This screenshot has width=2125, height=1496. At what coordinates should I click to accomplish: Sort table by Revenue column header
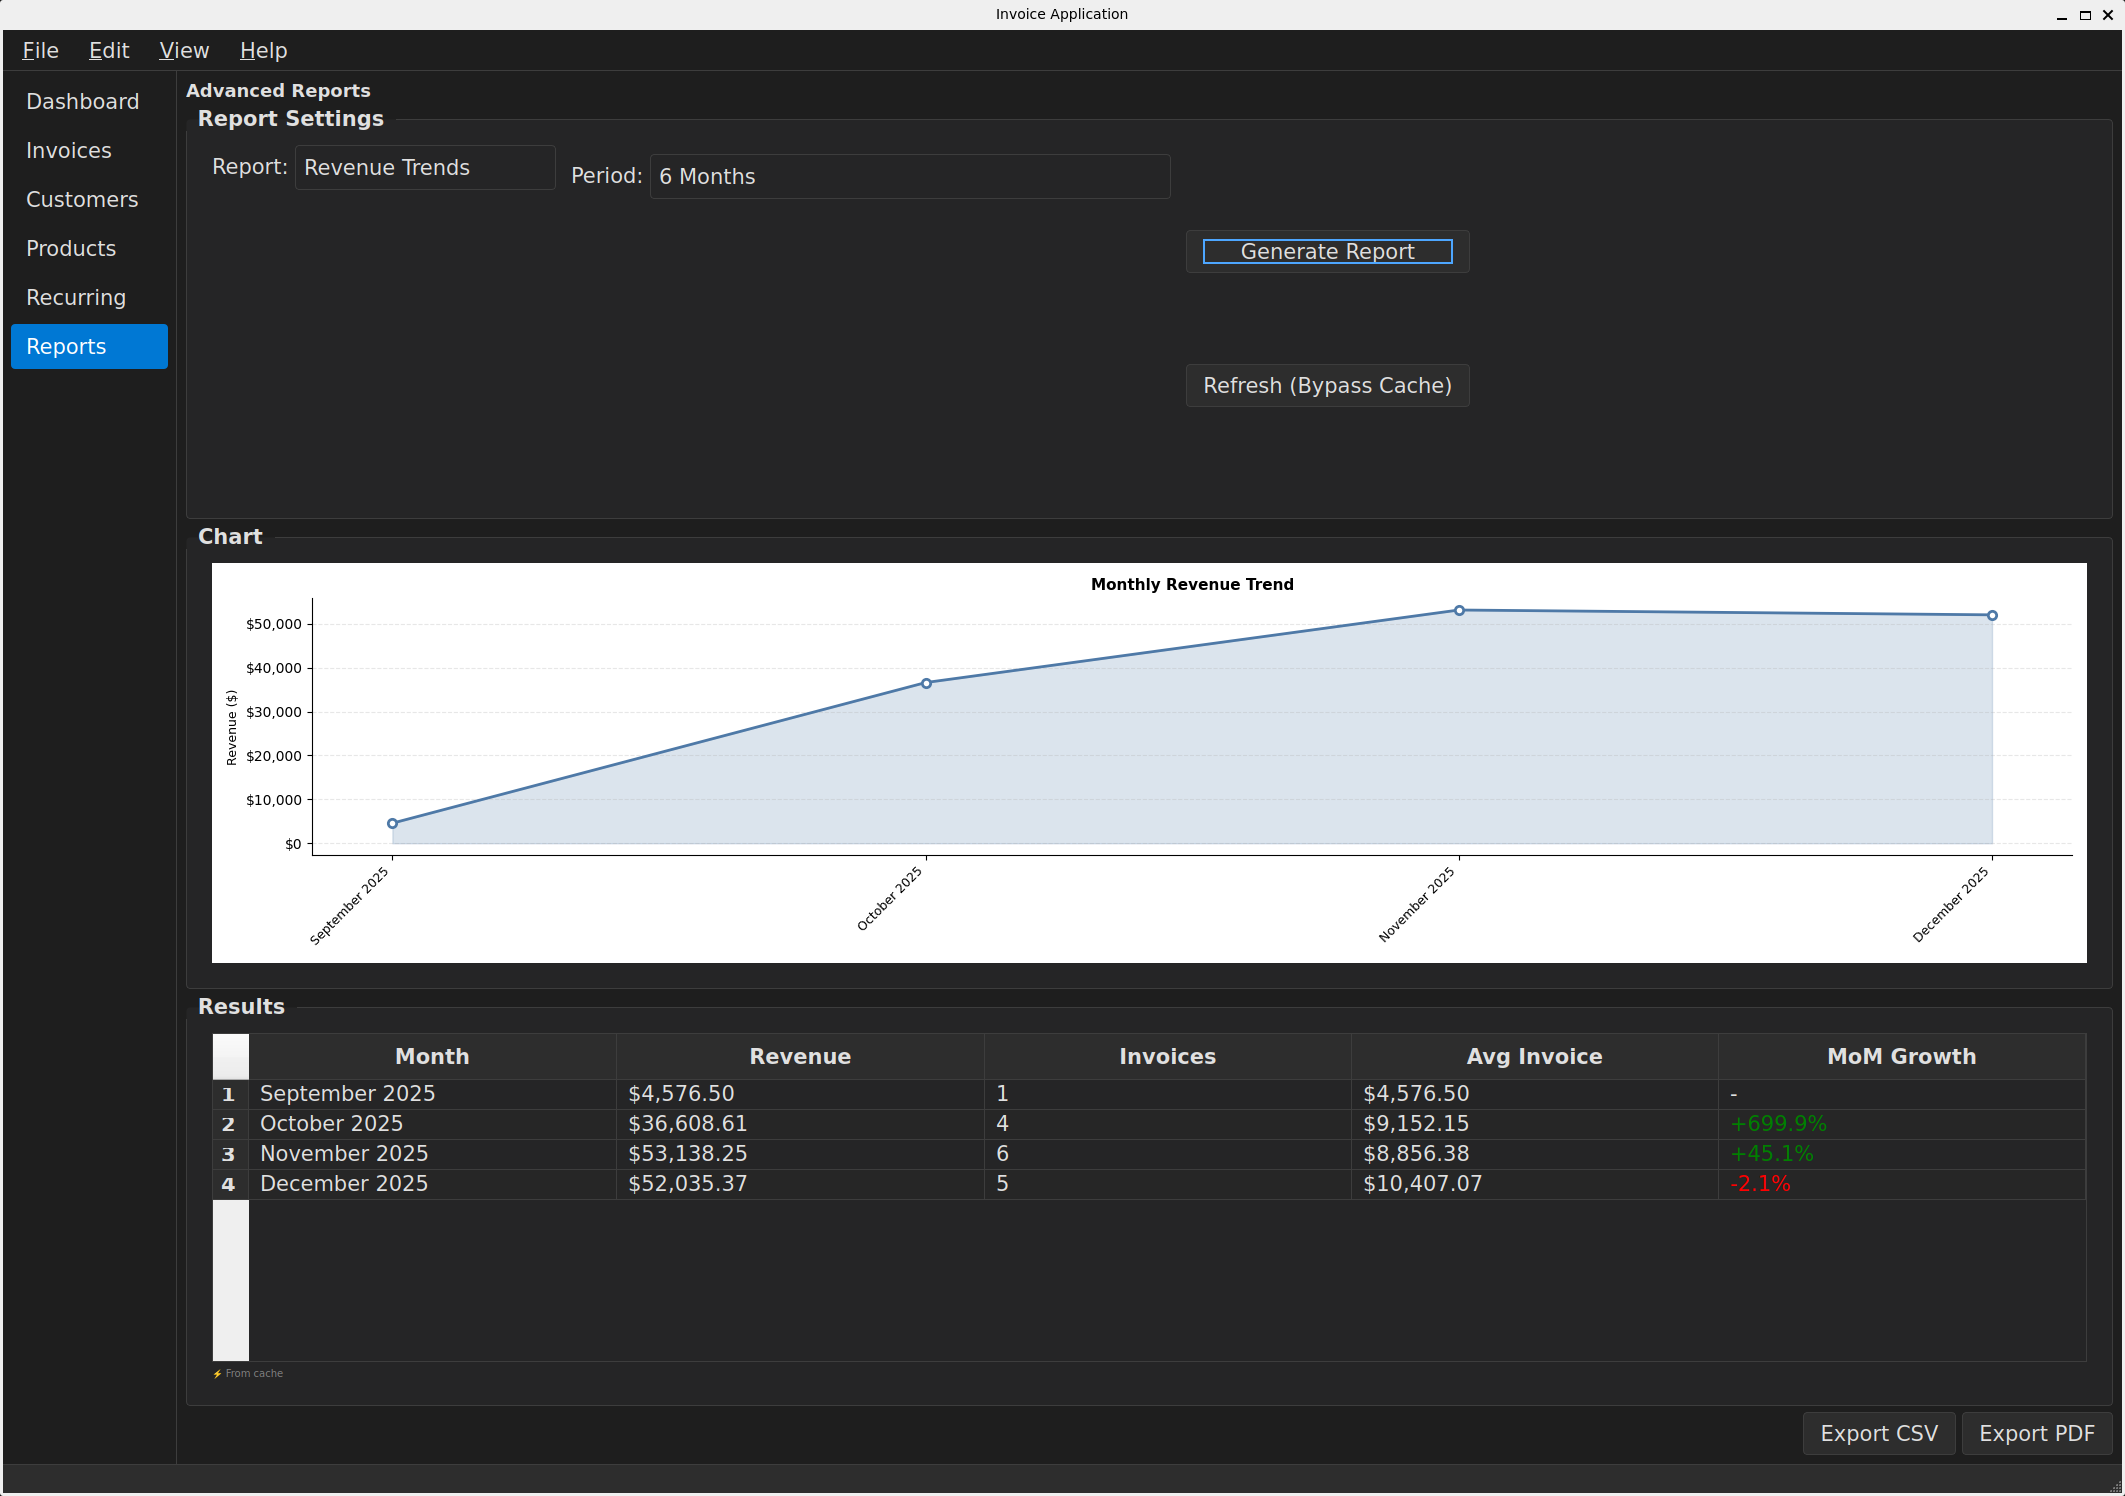click(x=799, y=1057)
